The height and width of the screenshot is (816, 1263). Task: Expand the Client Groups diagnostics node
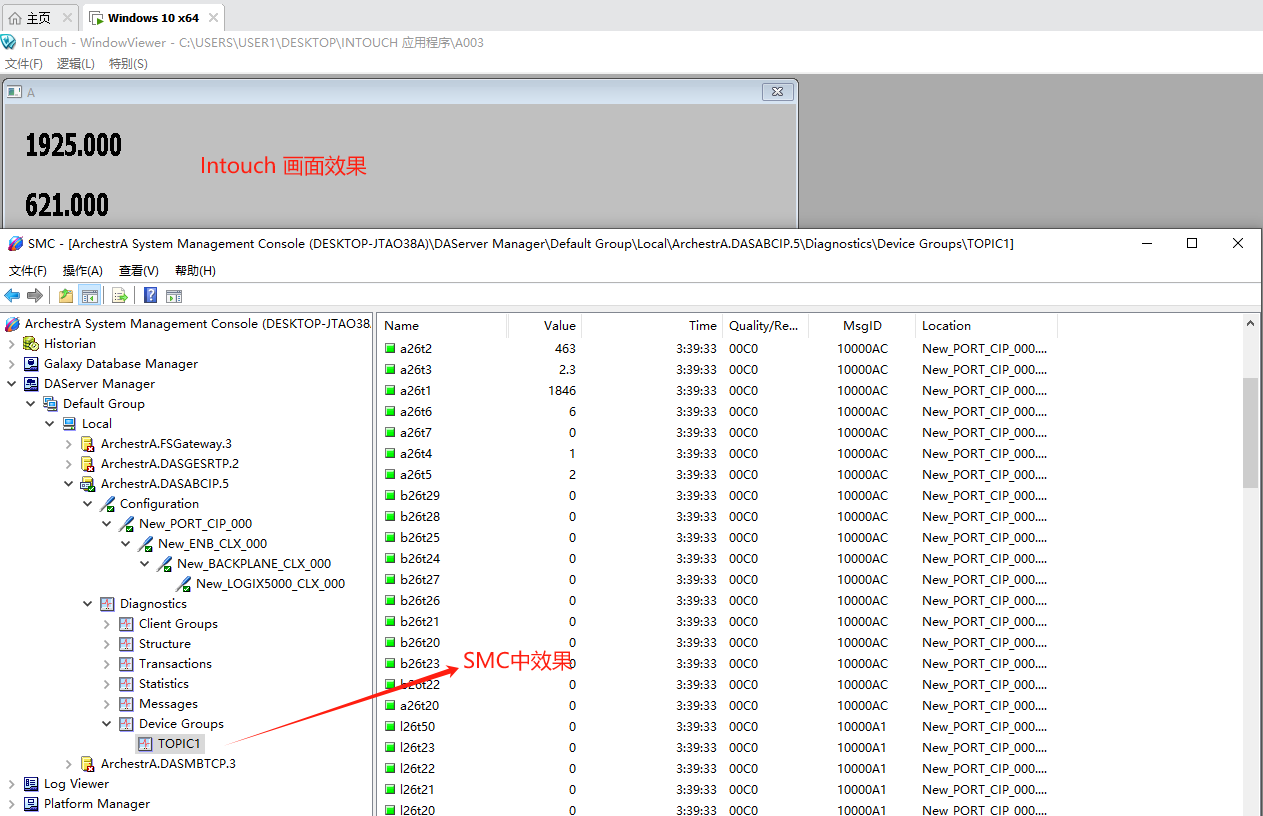coord(104,623)
